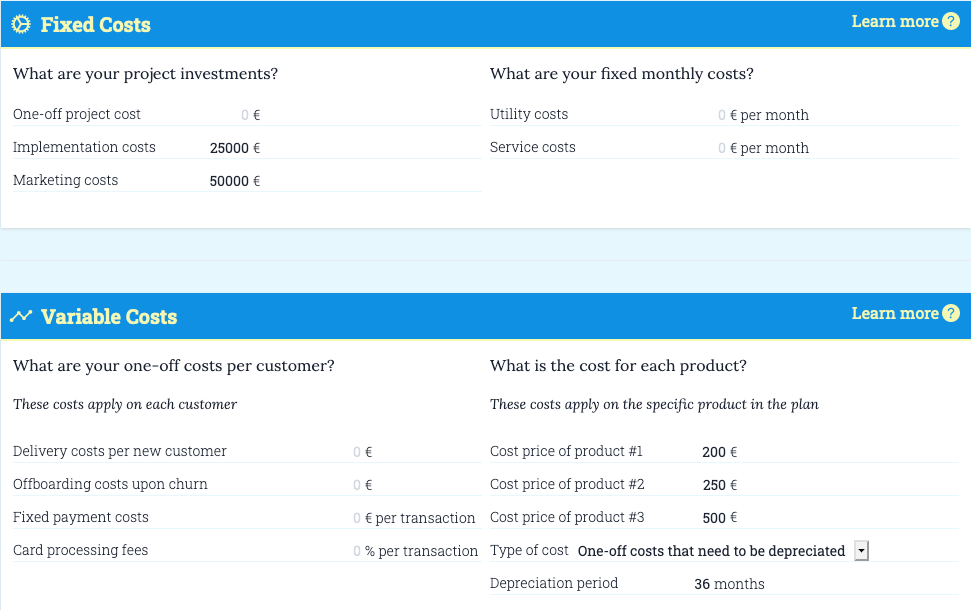Click the dropdown arrow for depreciation cost type
Image resolution: width=971 pixels, height=610 pixels.
tap(861, 551)
